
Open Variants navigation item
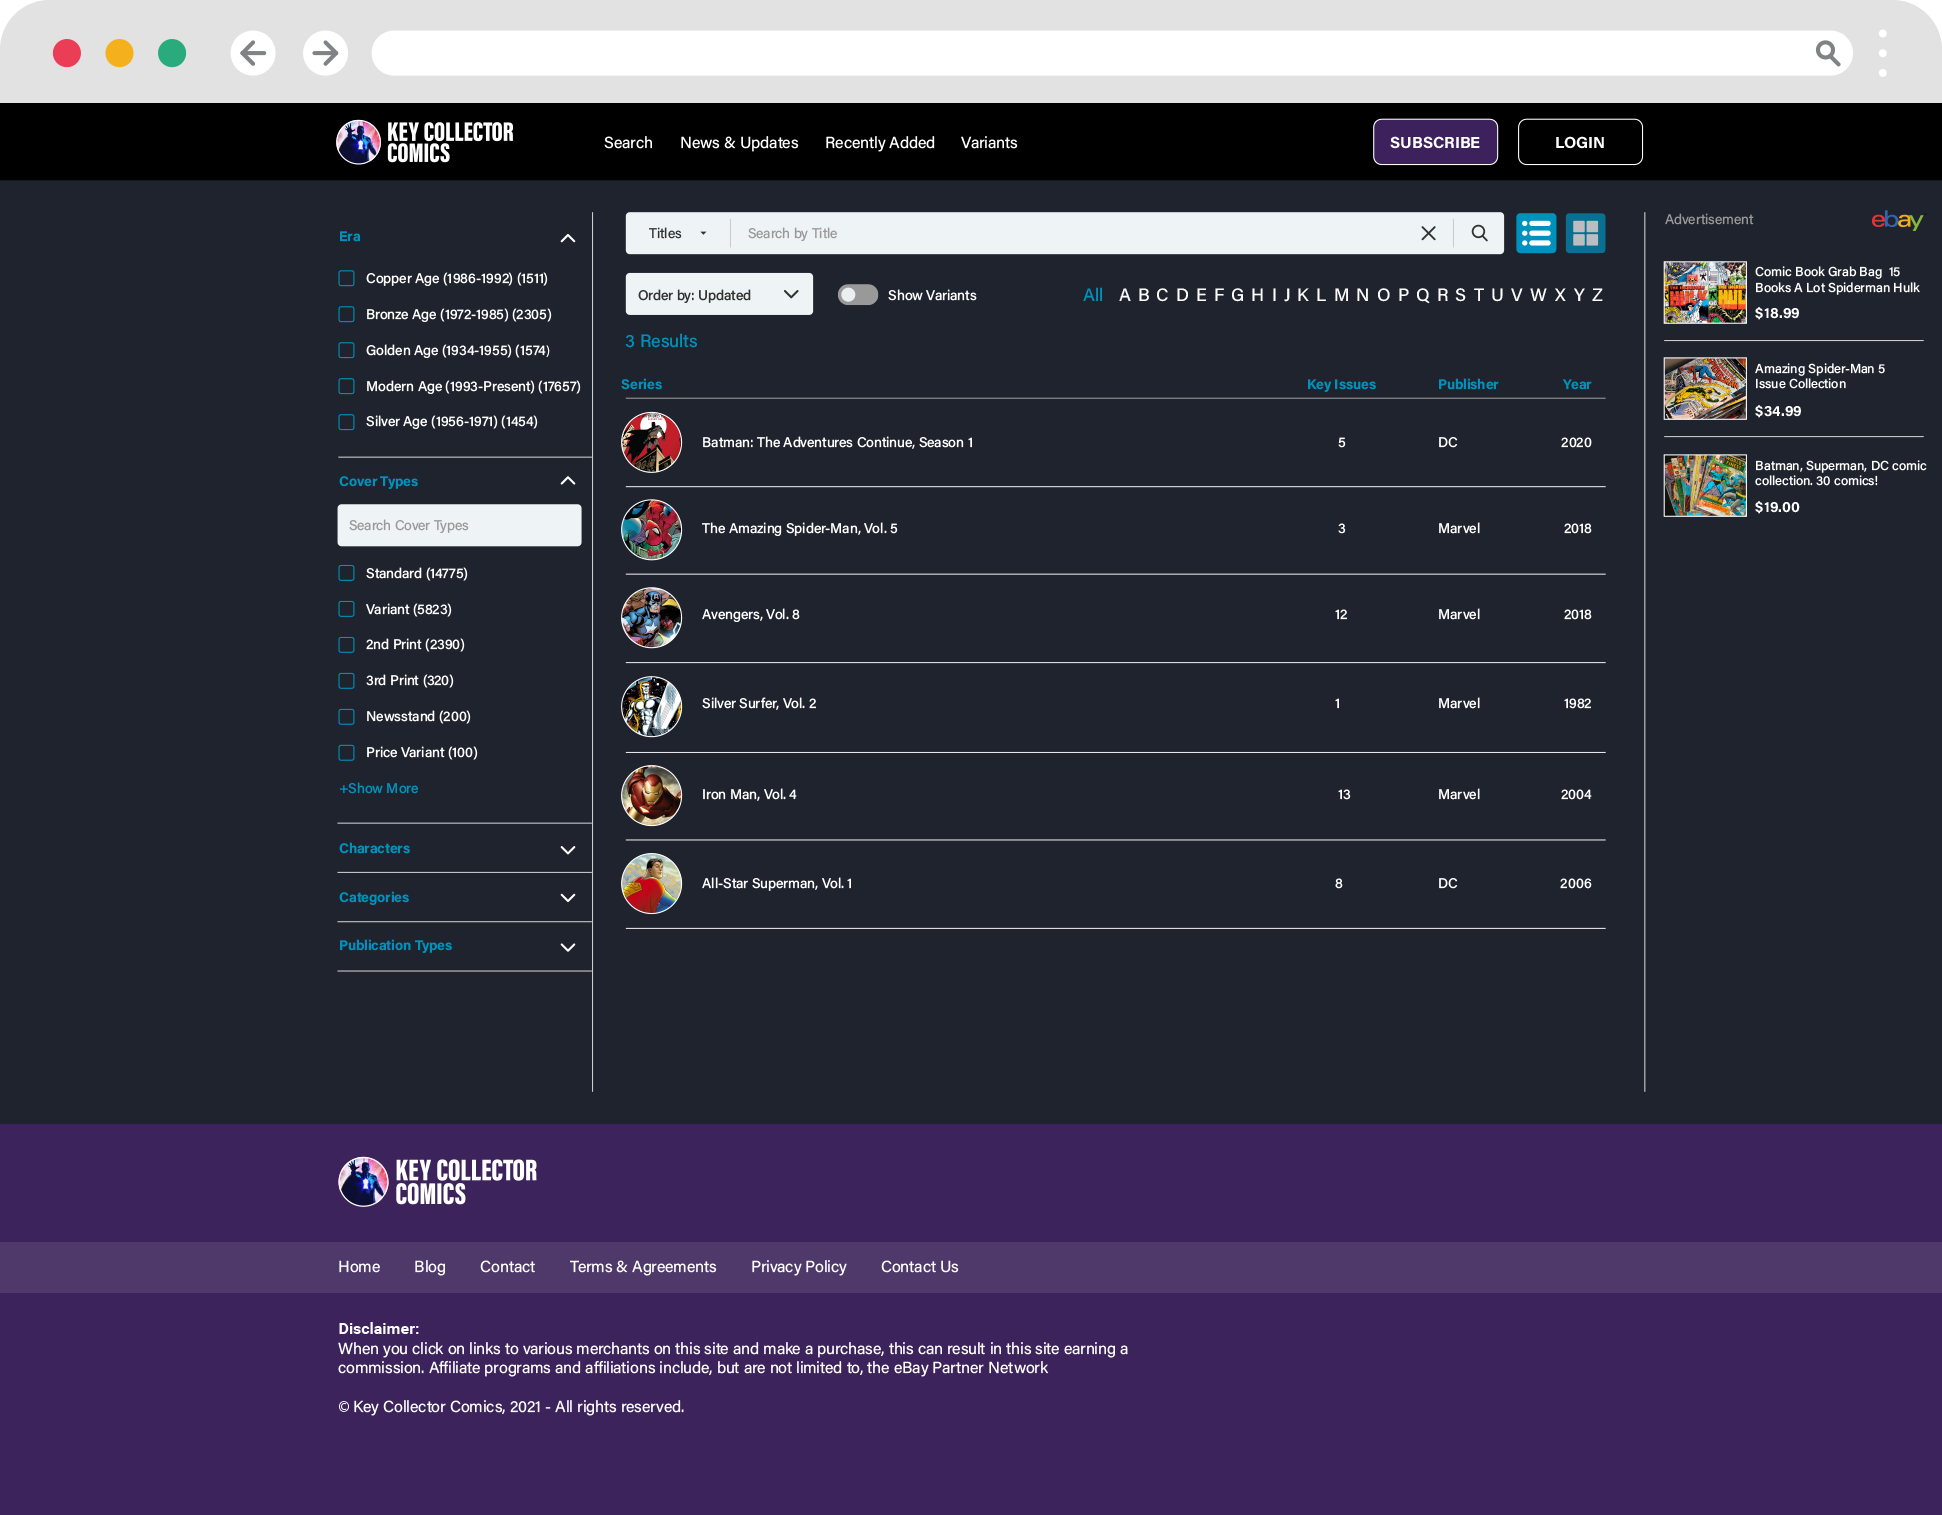[x=989, y=143]
